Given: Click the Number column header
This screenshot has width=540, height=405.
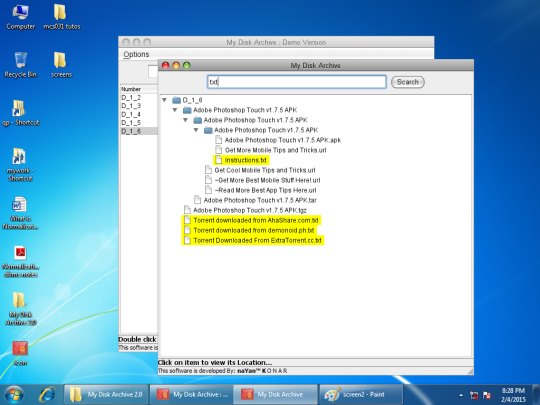Looking at the screenshot, I should tap(139, 89).
